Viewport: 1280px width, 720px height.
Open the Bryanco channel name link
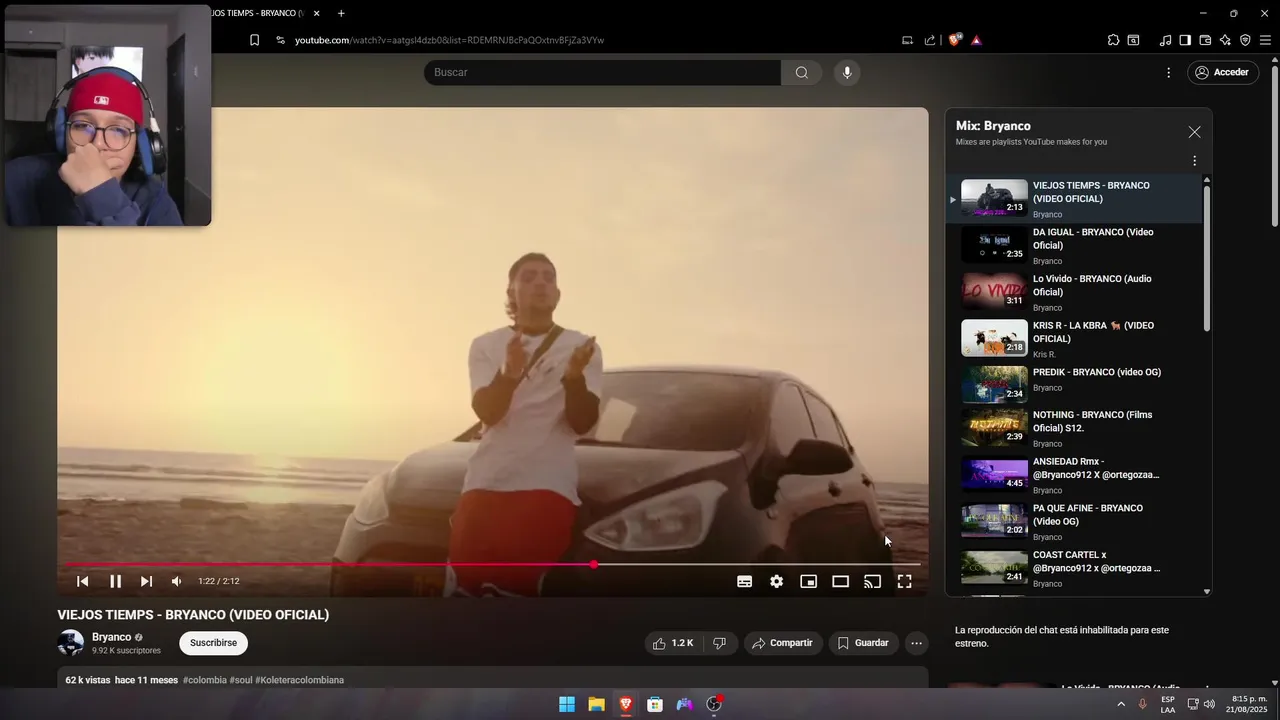point(111,637)
